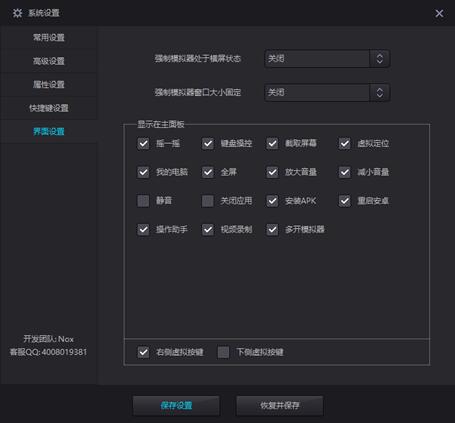Click the 恢复并保存 button
The height and width of the screenshot is (423, 455).
click(x=280, y=405)
